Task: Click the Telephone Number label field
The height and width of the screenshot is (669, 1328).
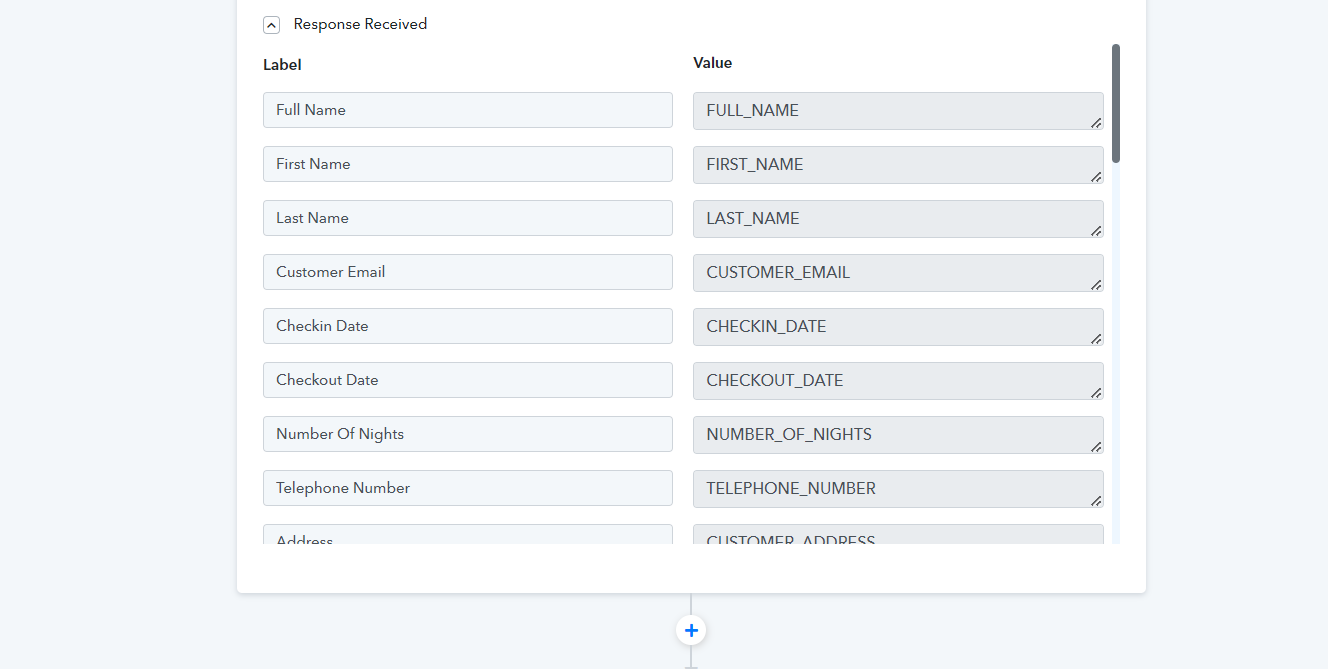Action: coord(467,488)
